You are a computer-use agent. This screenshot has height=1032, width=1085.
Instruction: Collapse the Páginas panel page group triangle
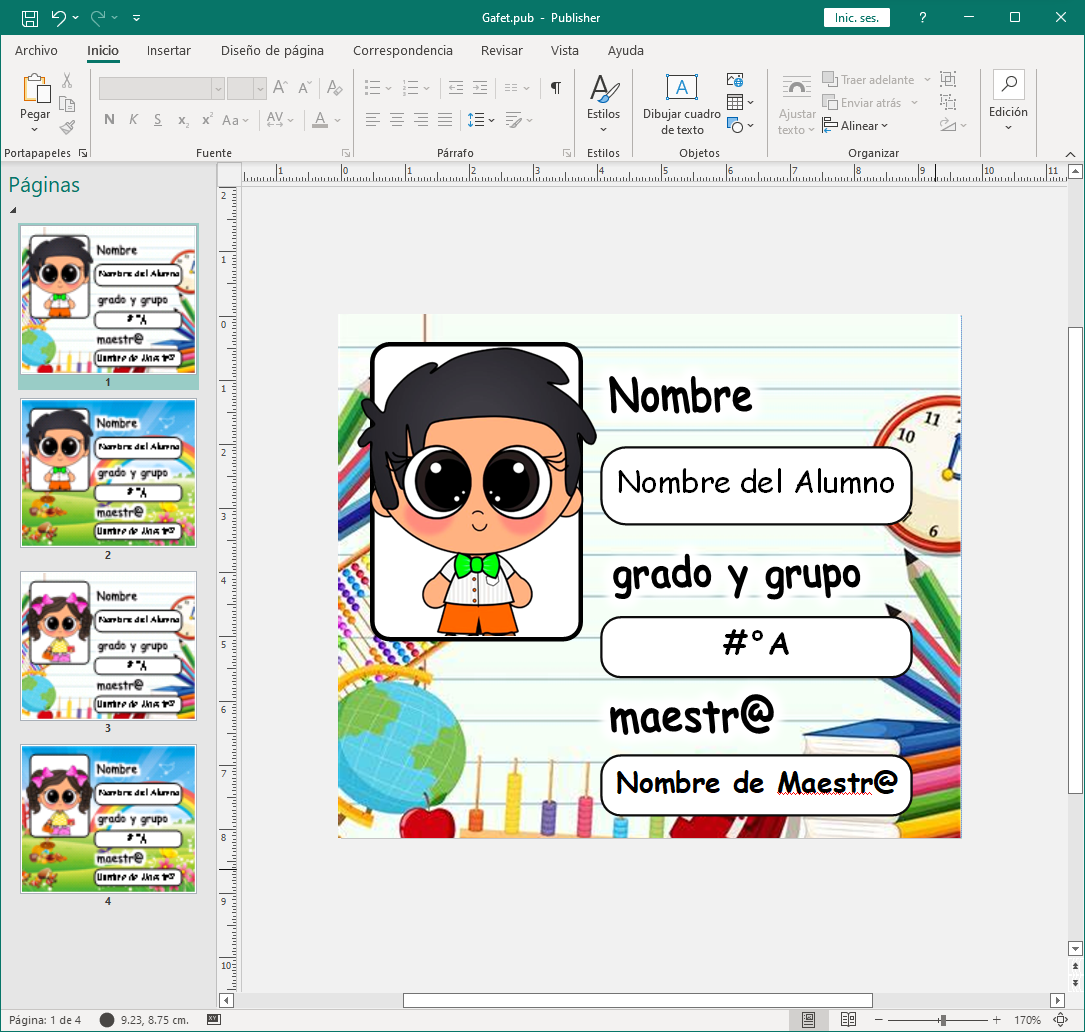point(14,211)
